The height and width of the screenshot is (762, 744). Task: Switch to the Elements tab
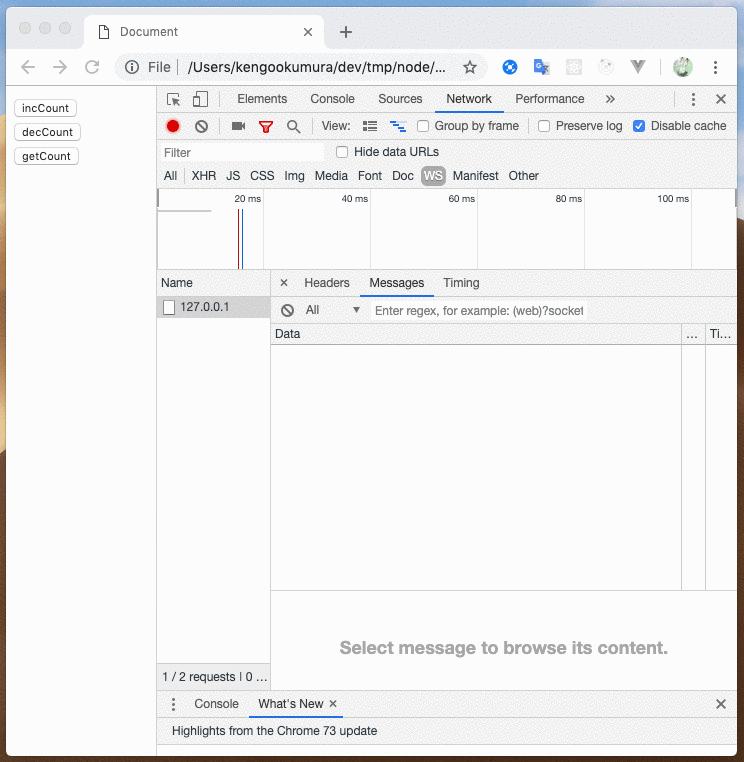(x=262, y=99)
